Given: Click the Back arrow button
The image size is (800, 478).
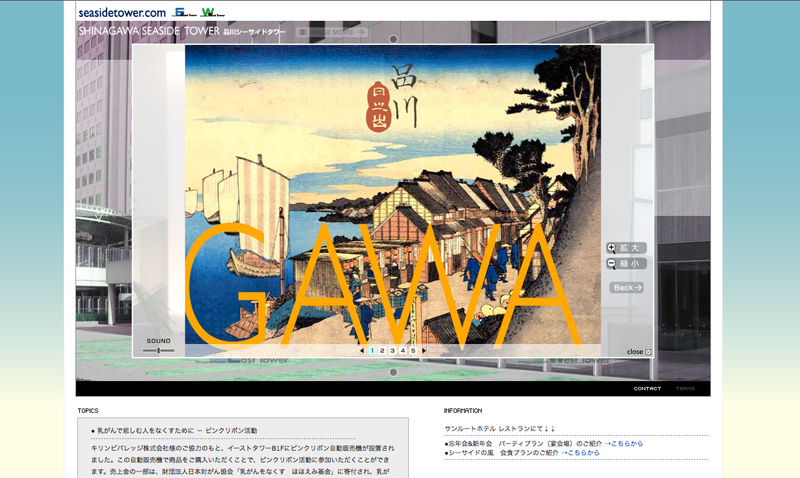Looking at the screenshot, I should point(627,288).
